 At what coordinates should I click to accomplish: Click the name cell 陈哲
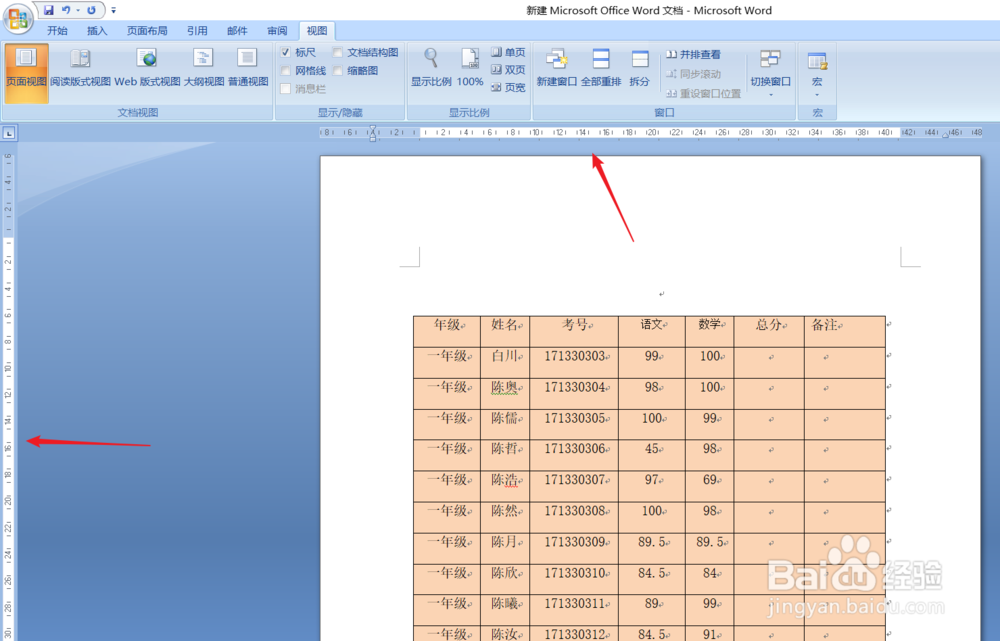[x=505, y=455]
